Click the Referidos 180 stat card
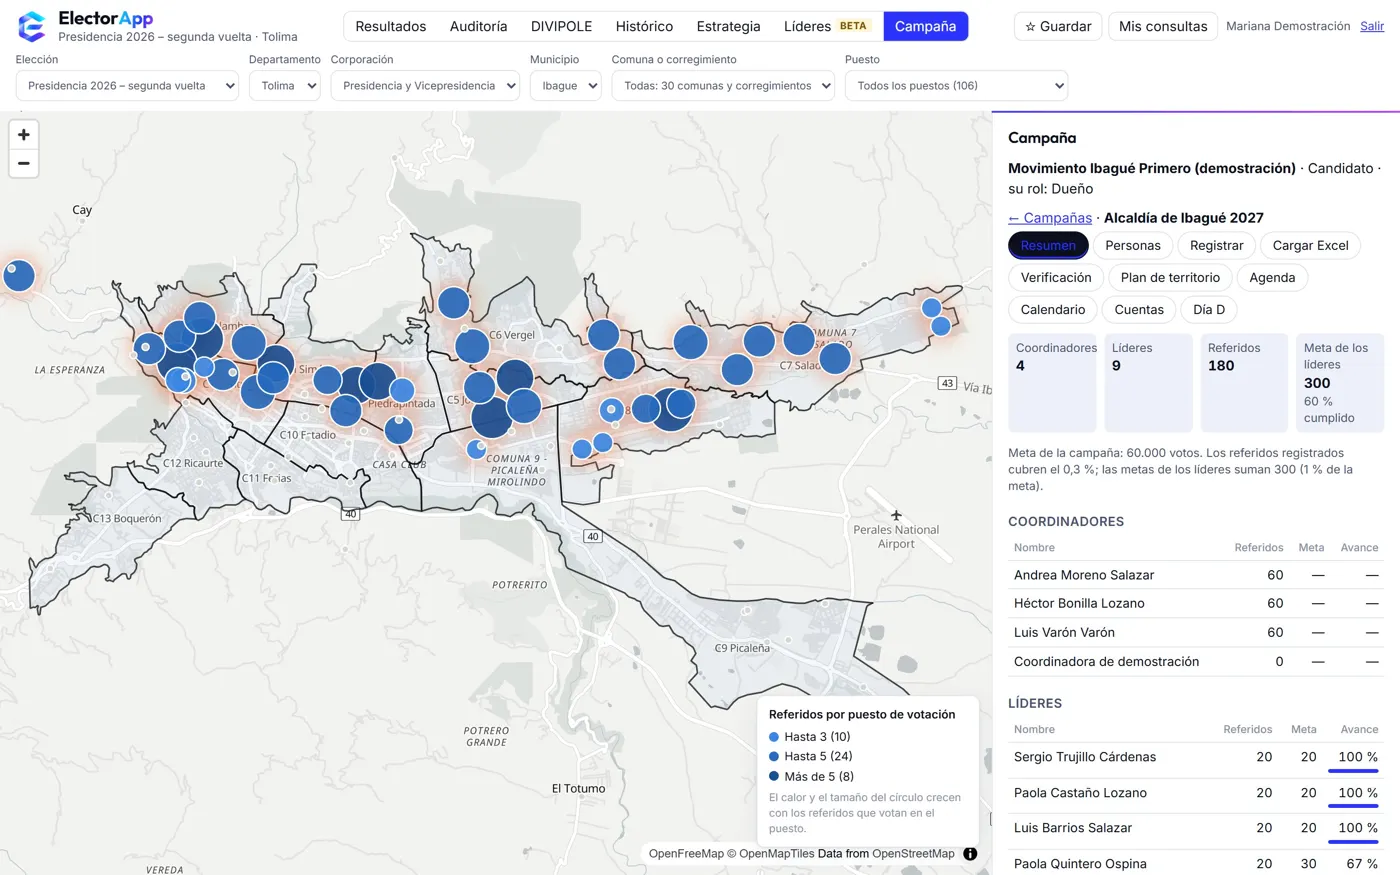The height and width of the screenshot is (875, 1400). coord(1244,383)
